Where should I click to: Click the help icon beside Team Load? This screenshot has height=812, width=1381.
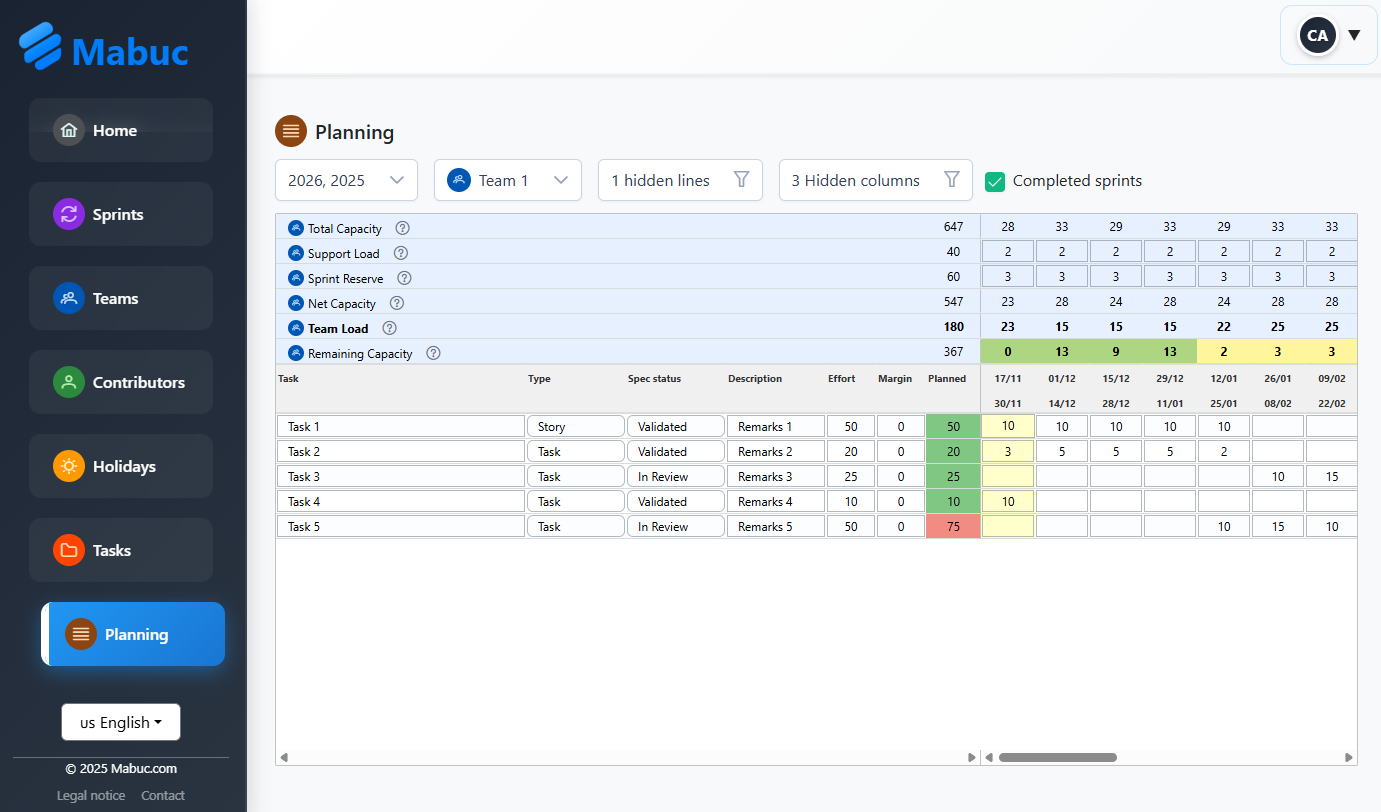tap(389, 328)
